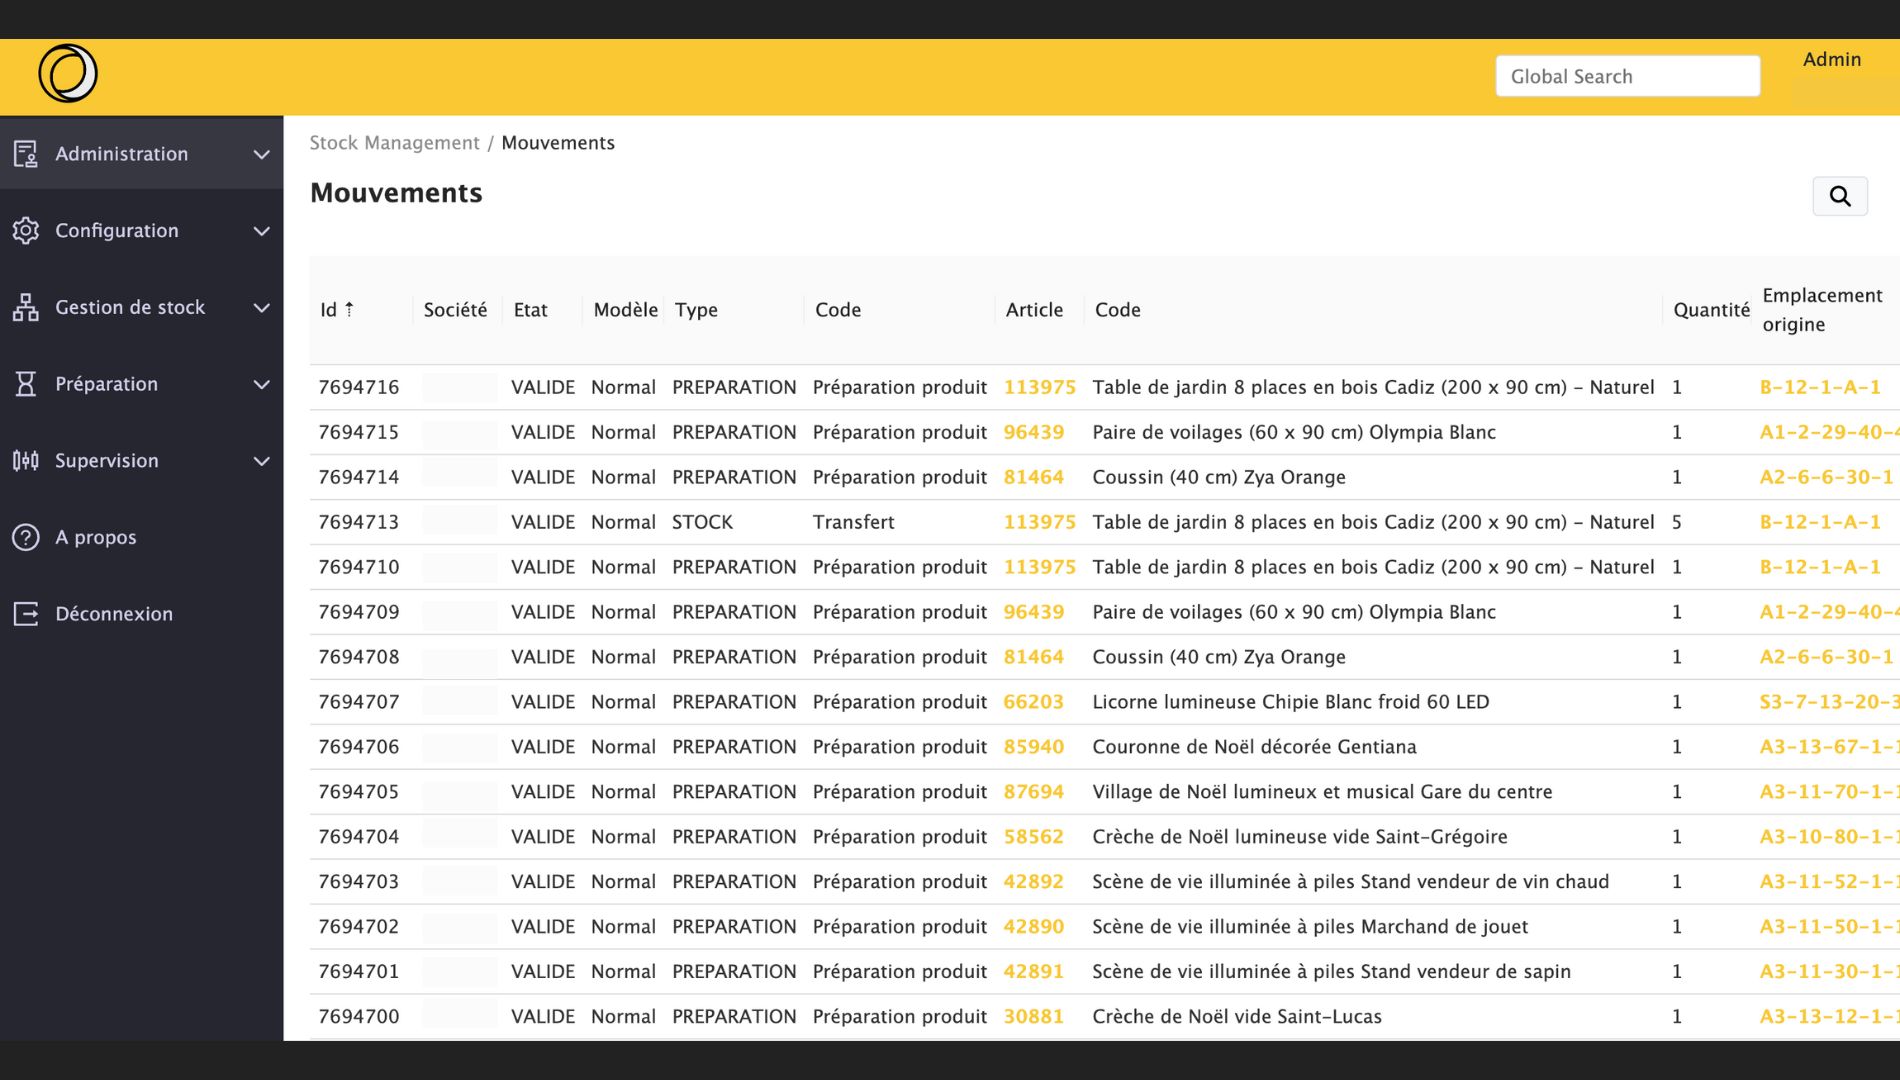The height and width of the screenshot is (1080, 1900).
Task: Click the Administration sidebar icon
Action: (25, 154)
